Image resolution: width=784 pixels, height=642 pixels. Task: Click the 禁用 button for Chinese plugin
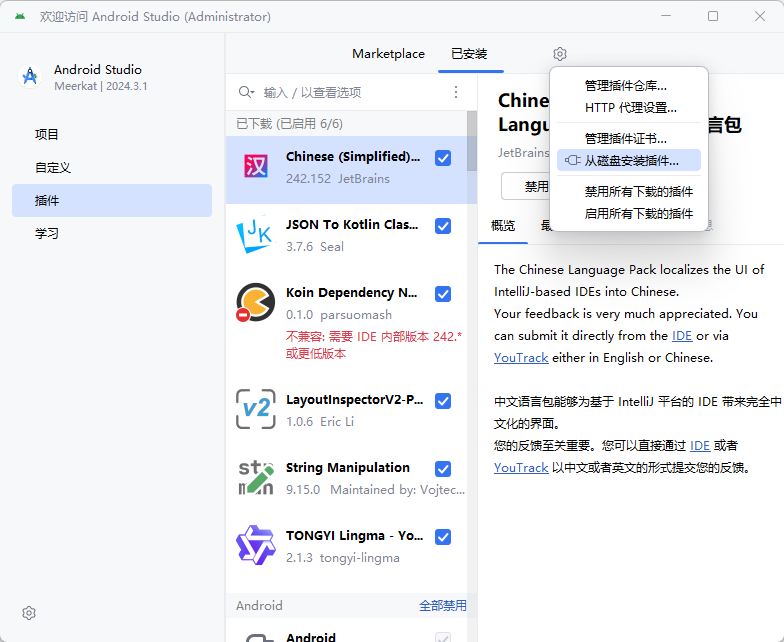point(526,186)
